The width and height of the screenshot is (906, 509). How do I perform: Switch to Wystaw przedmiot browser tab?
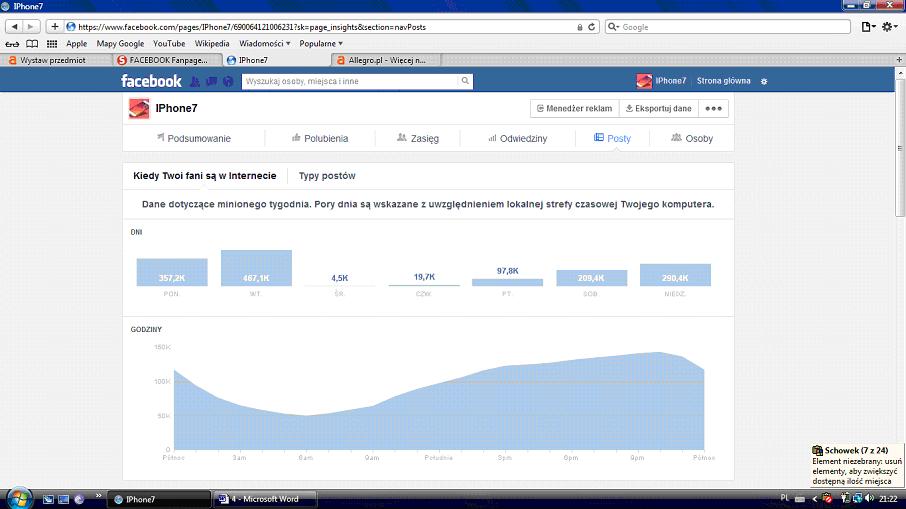tap(56, 60)
